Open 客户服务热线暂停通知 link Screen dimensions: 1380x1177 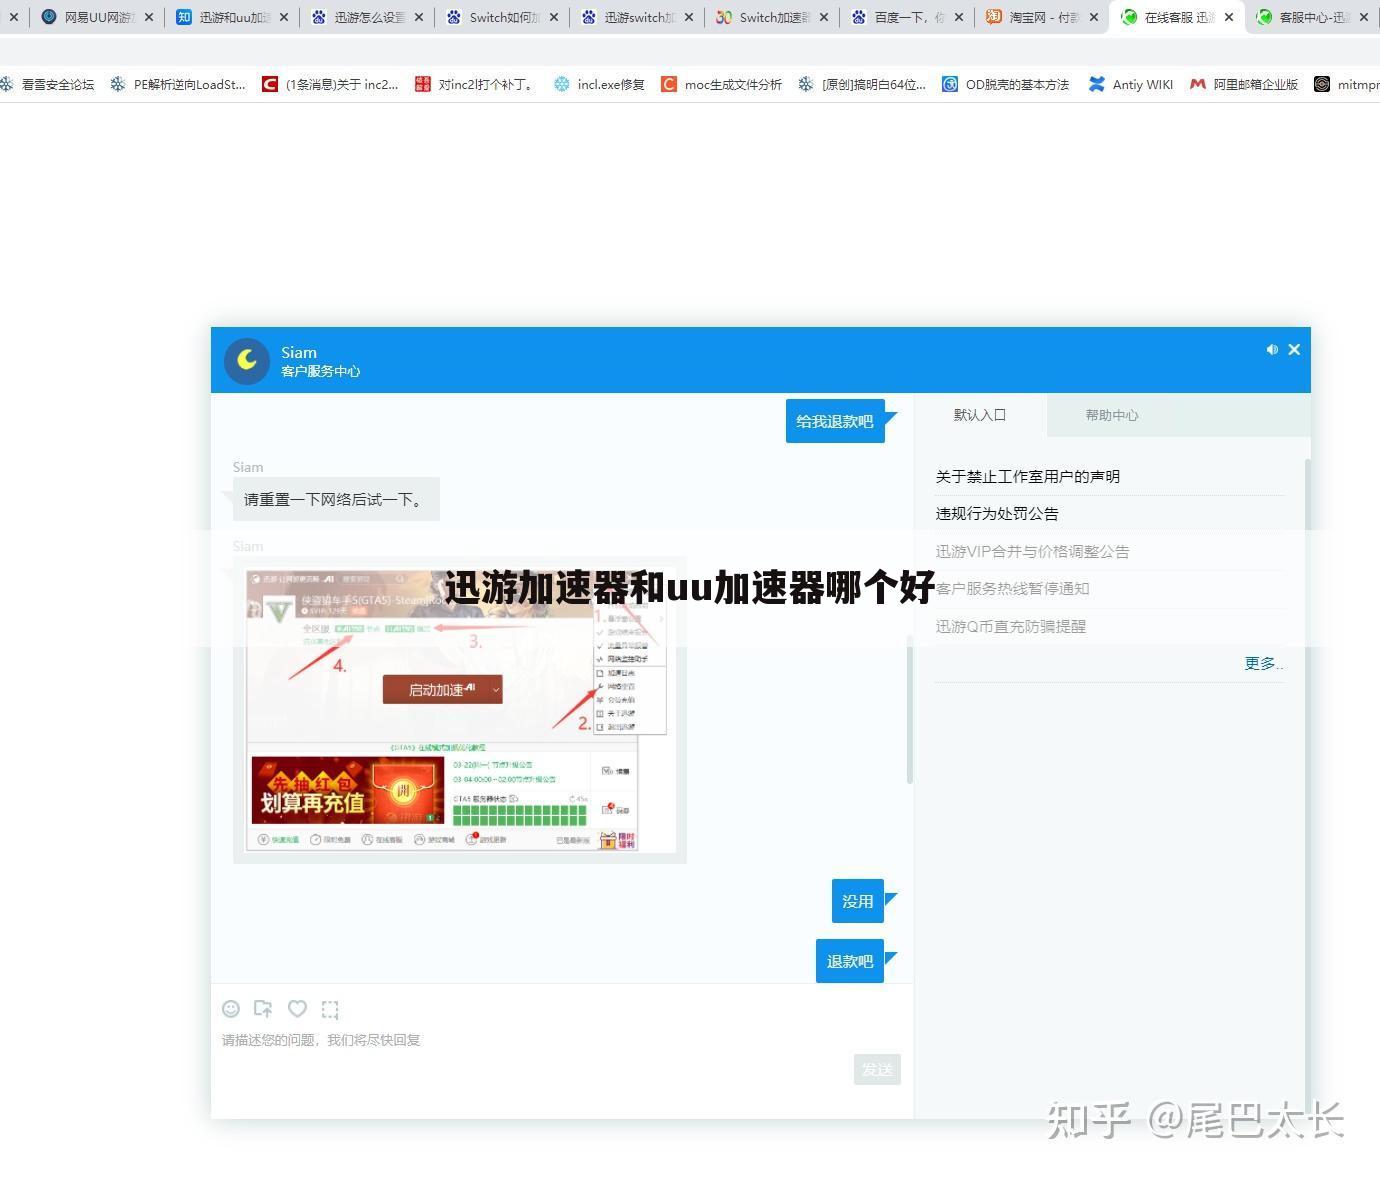[1013, 589]
